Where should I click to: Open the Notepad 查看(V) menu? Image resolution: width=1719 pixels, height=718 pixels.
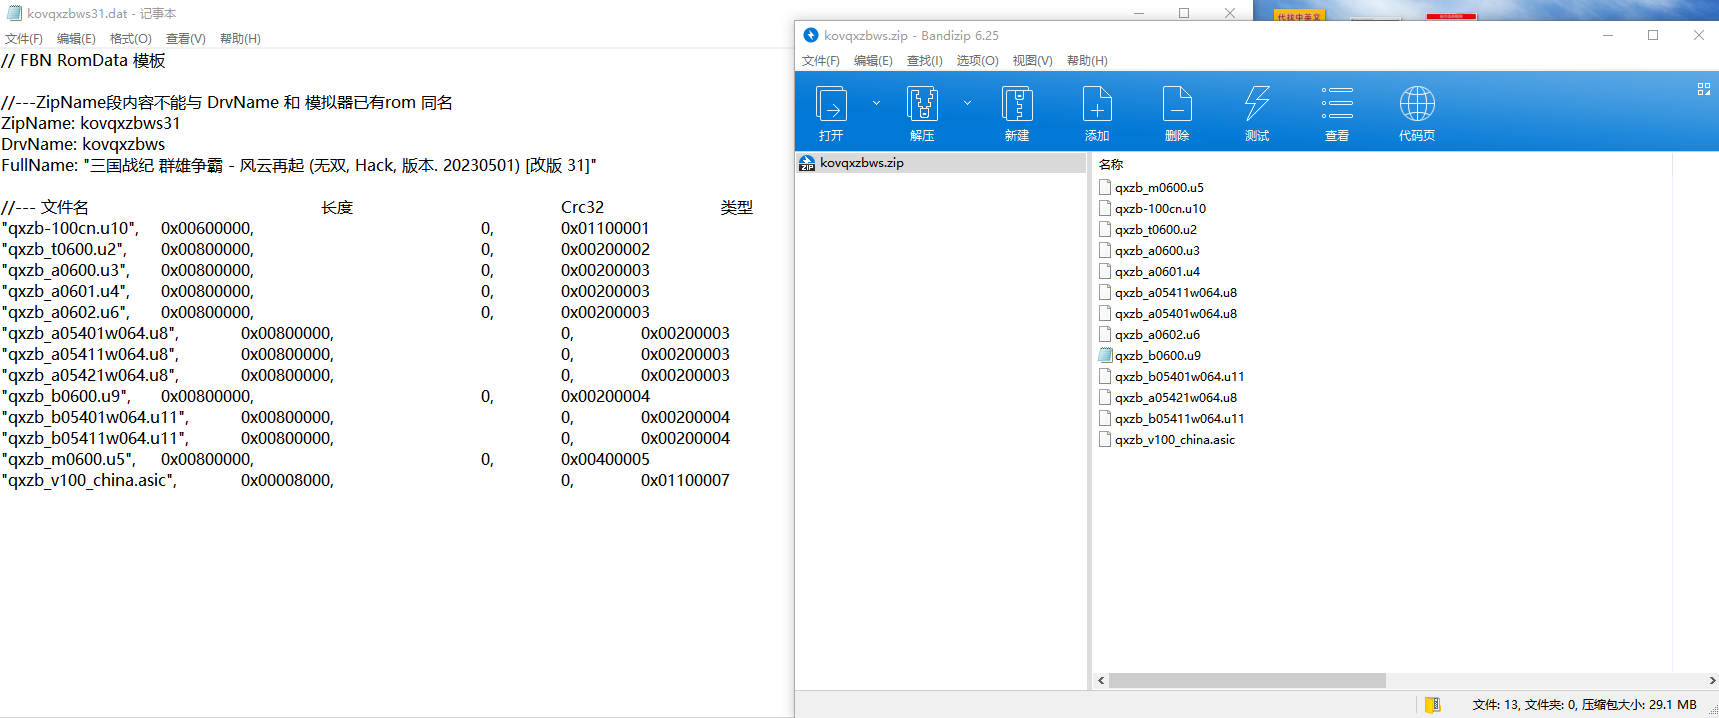186,39
